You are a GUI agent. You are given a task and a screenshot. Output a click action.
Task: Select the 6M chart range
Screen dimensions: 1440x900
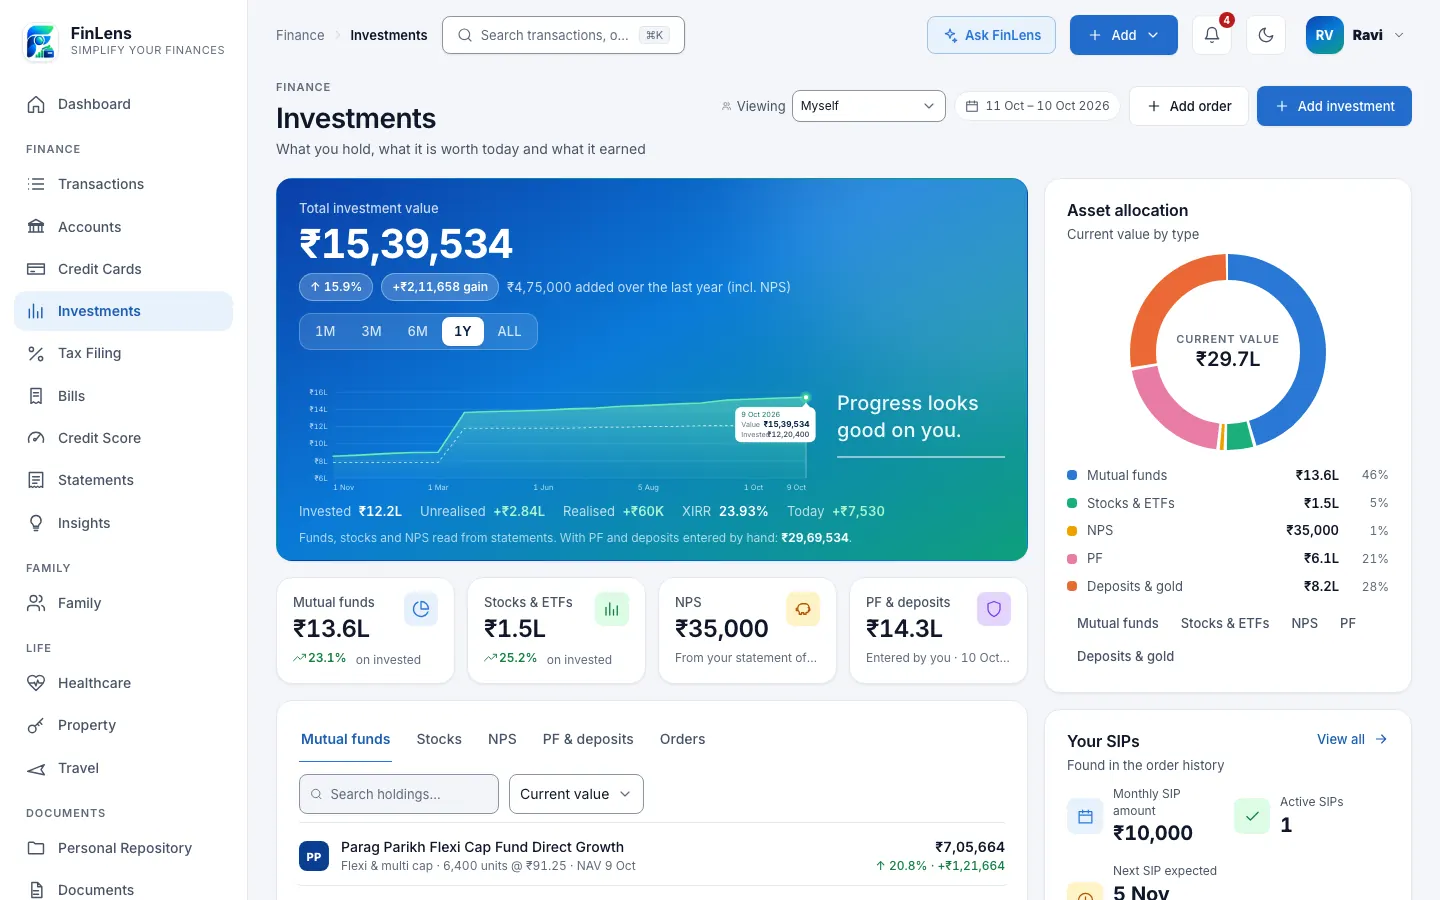click(x=417, y=331)
